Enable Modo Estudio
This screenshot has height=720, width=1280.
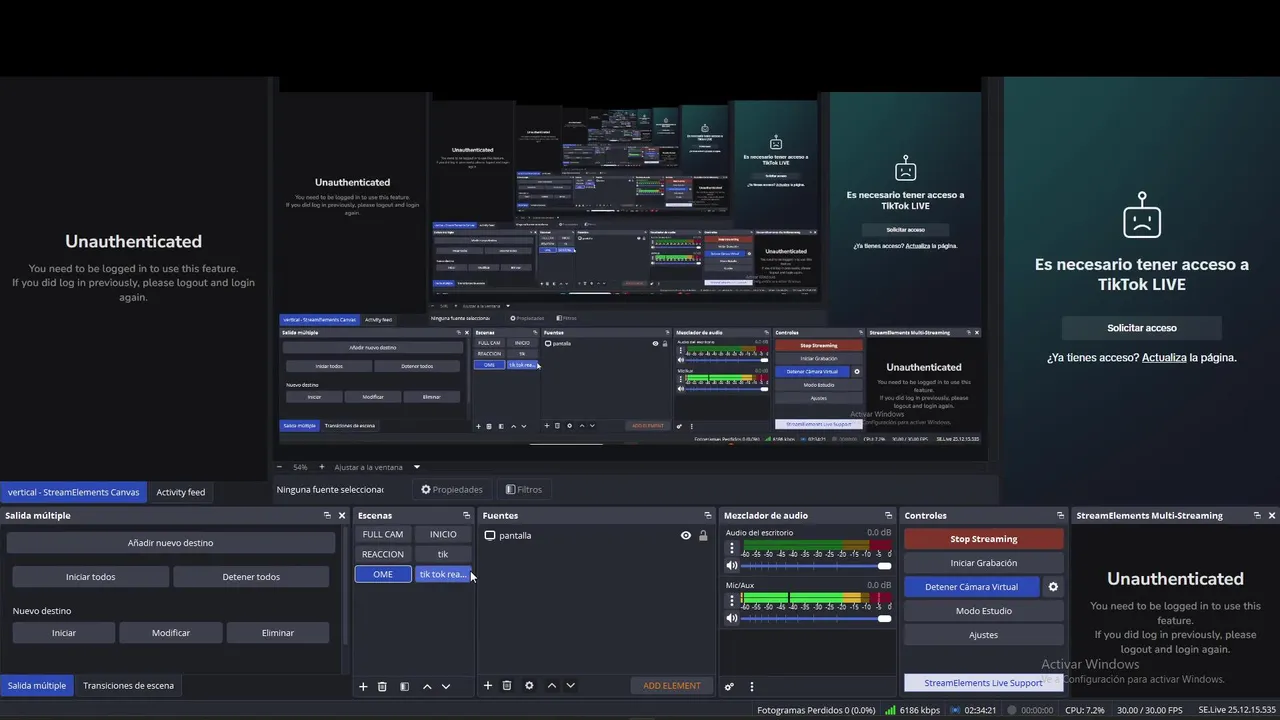(x=984, y=611)
